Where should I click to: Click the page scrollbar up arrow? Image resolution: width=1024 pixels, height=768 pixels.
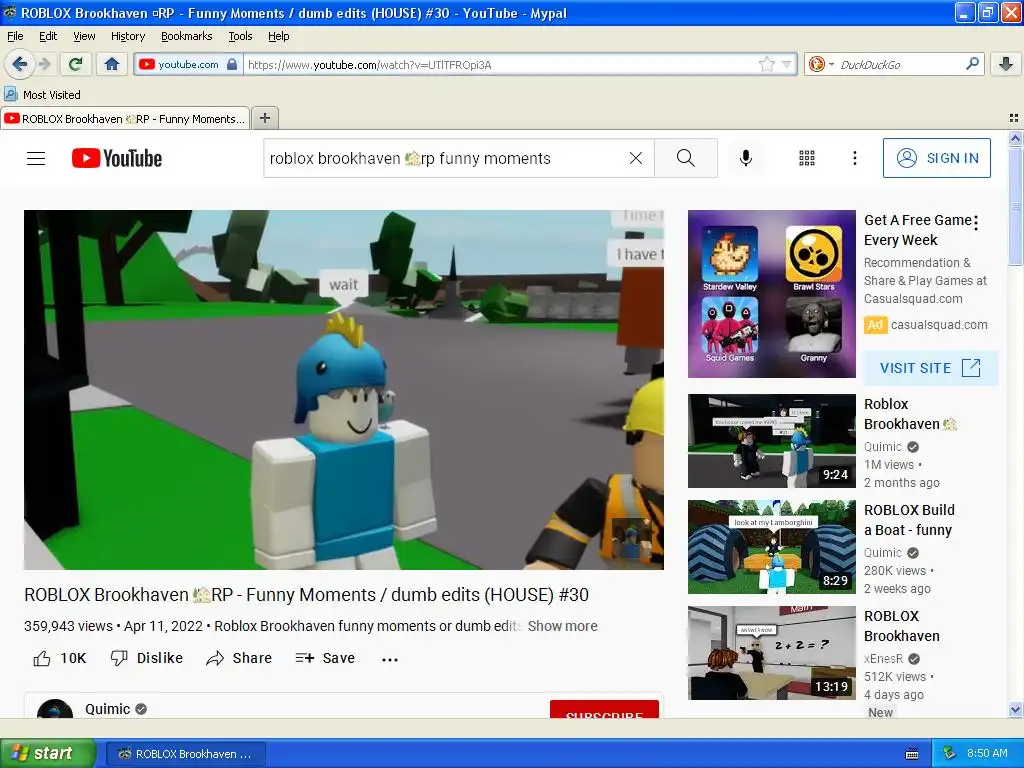[1015, 138]
